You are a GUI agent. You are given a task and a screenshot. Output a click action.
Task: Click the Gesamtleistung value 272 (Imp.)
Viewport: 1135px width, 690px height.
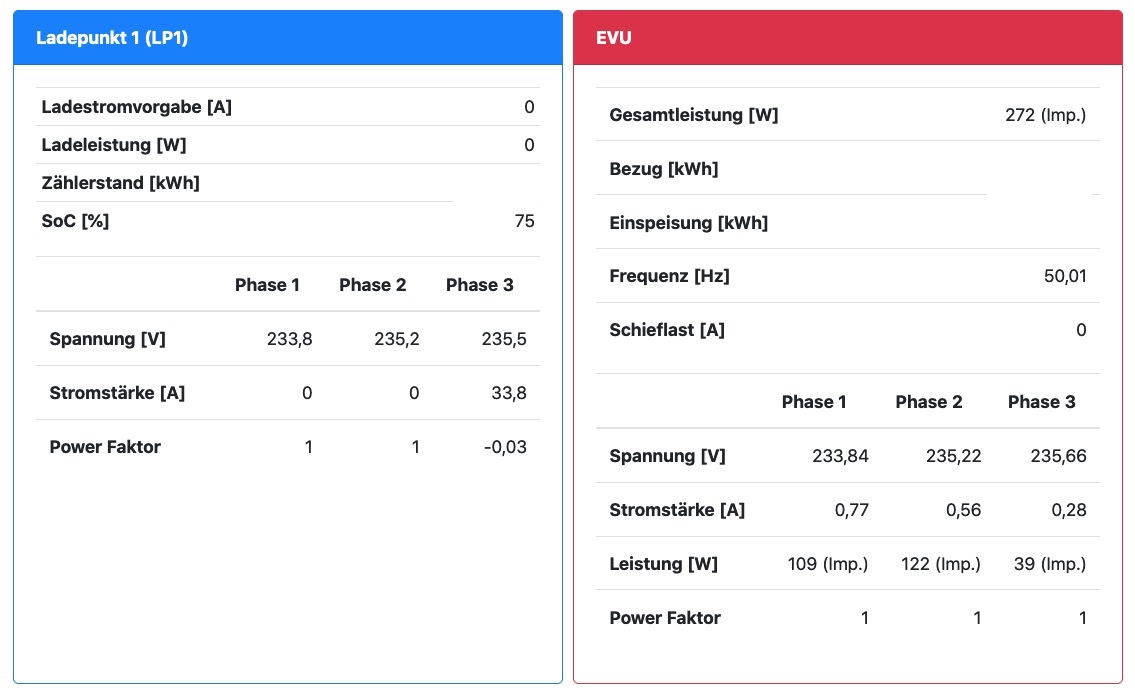click(x=1045, y=115)
